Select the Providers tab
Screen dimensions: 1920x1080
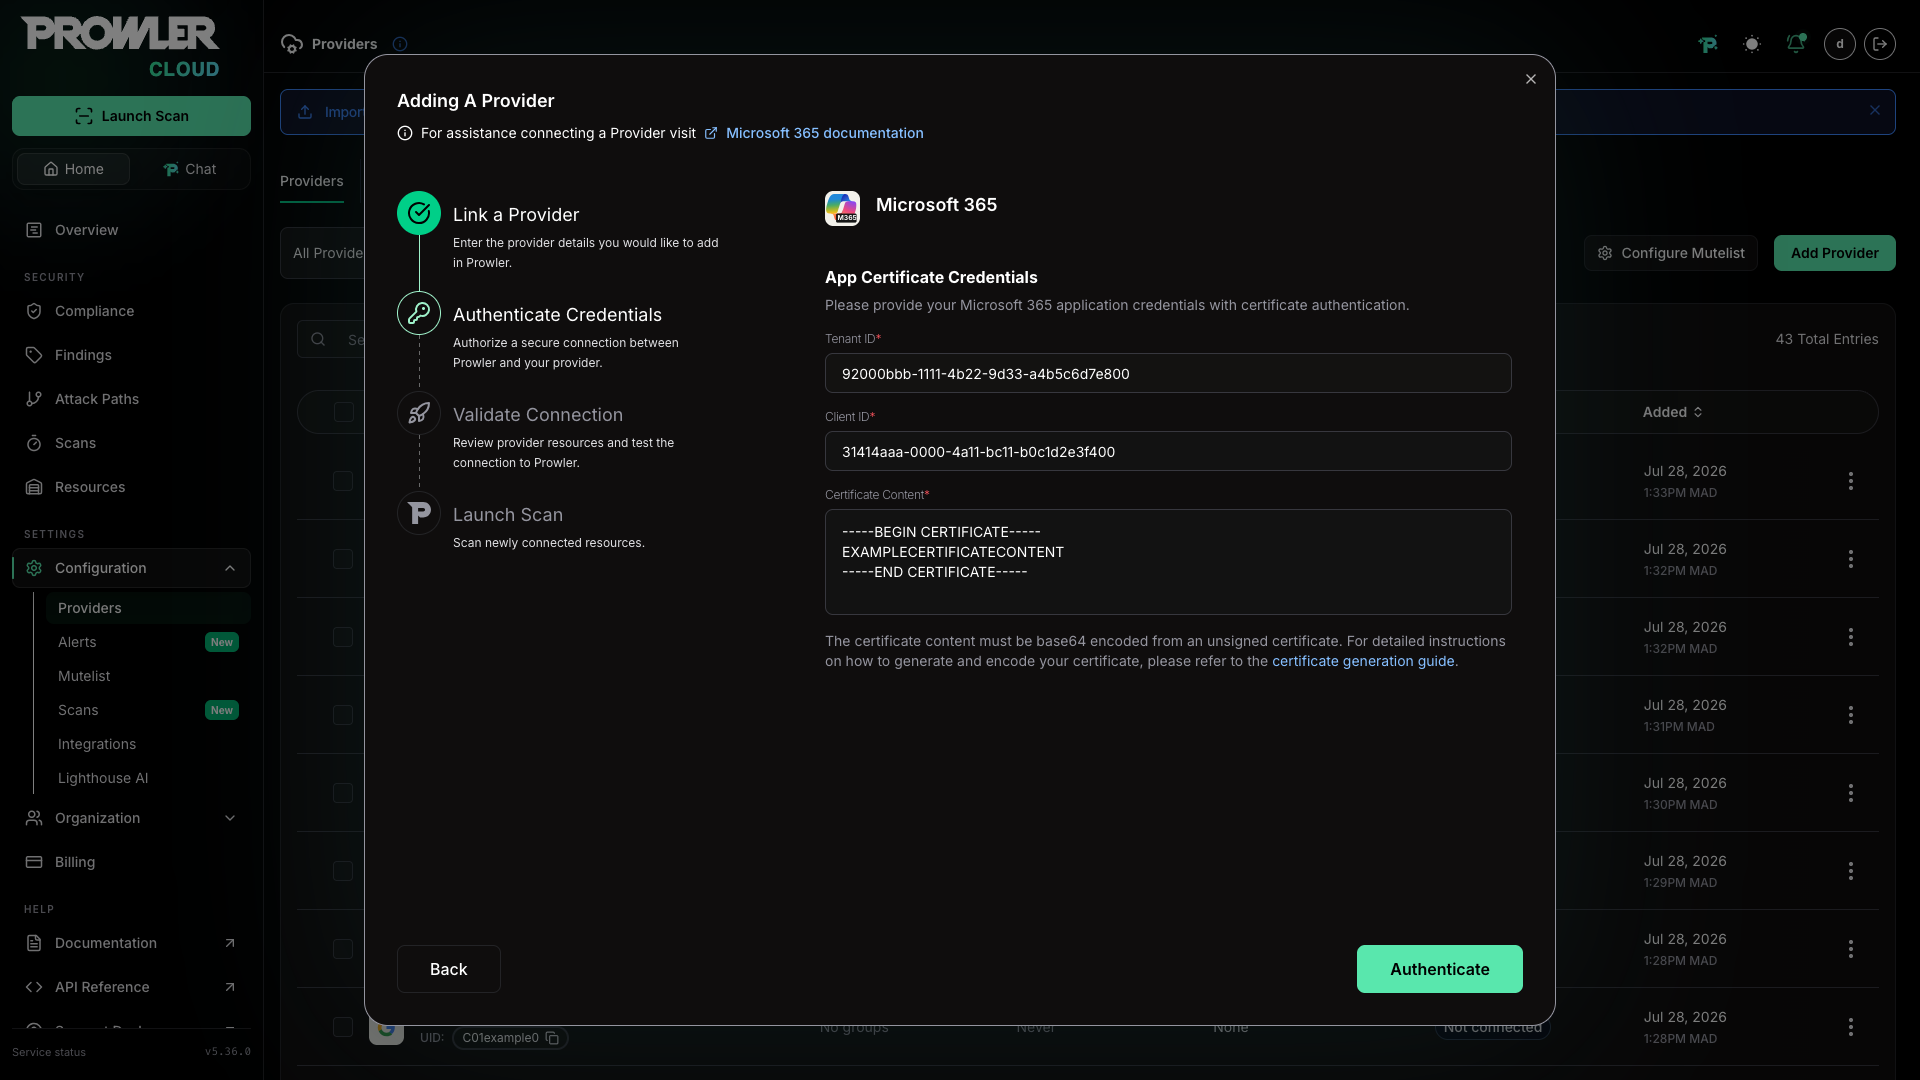[312, 181]
